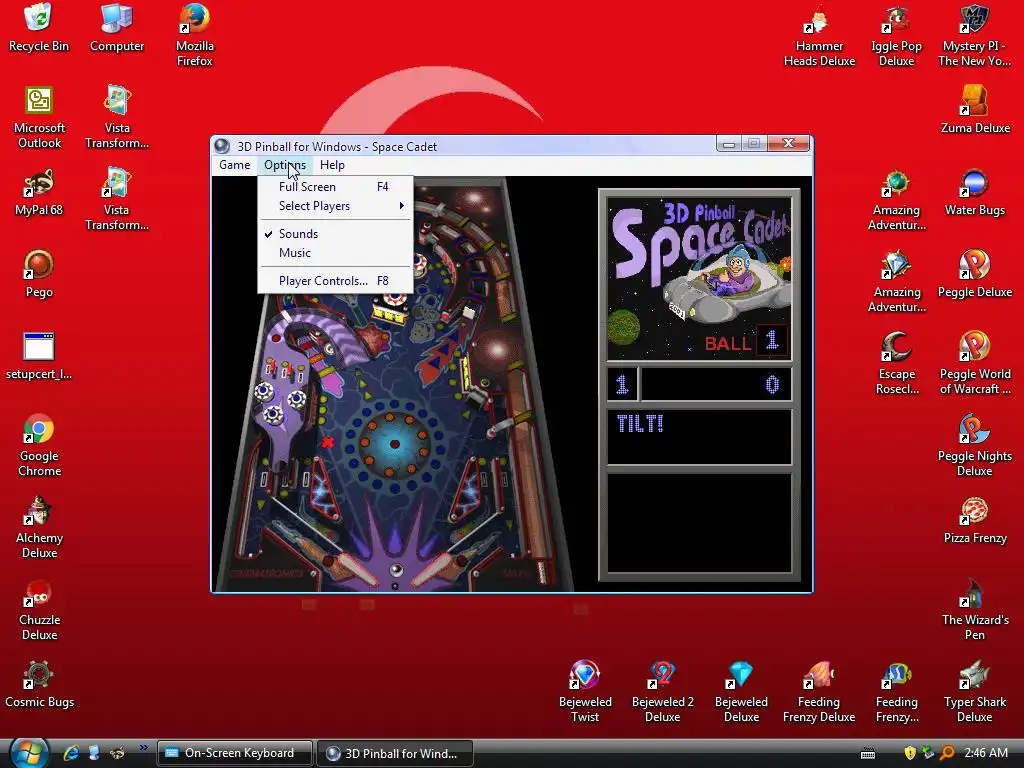The image size is (1024, 768).
Task: Click the security shield tray icon
Action: point(910,753)
